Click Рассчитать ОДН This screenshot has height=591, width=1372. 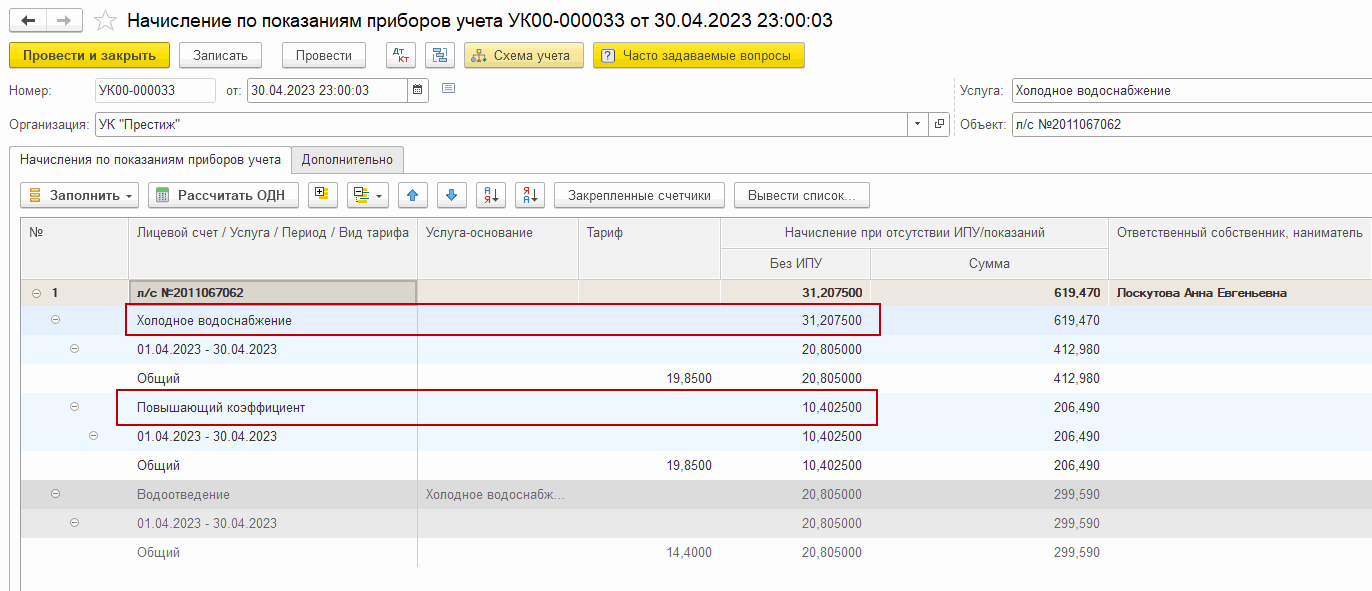tap(223, 195)
